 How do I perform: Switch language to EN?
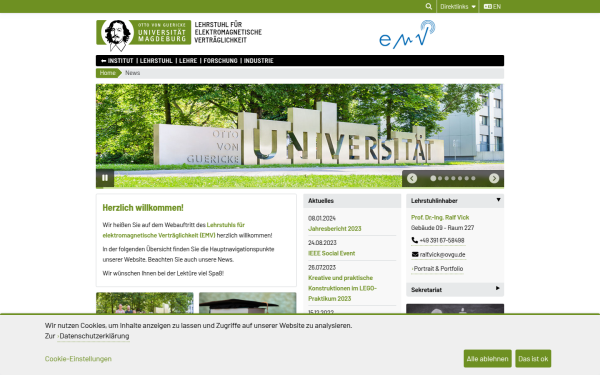[x=492, y=7]
